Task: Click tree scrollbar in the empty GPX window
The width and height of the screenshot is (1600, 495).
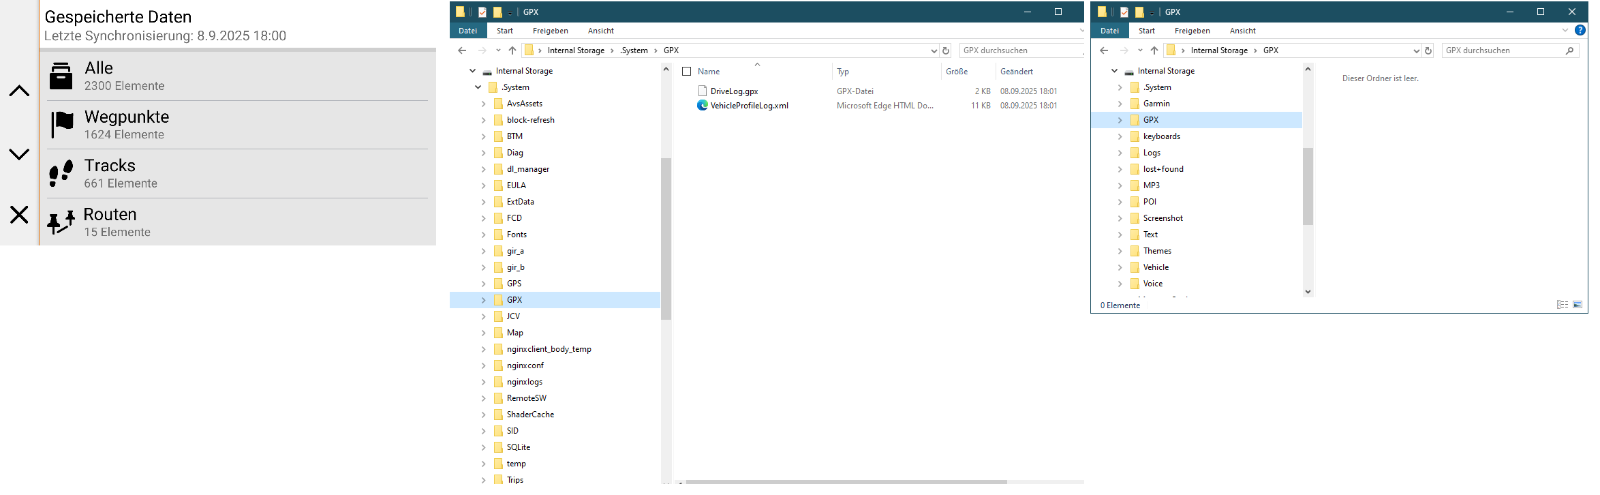Action: (1308, 187)
